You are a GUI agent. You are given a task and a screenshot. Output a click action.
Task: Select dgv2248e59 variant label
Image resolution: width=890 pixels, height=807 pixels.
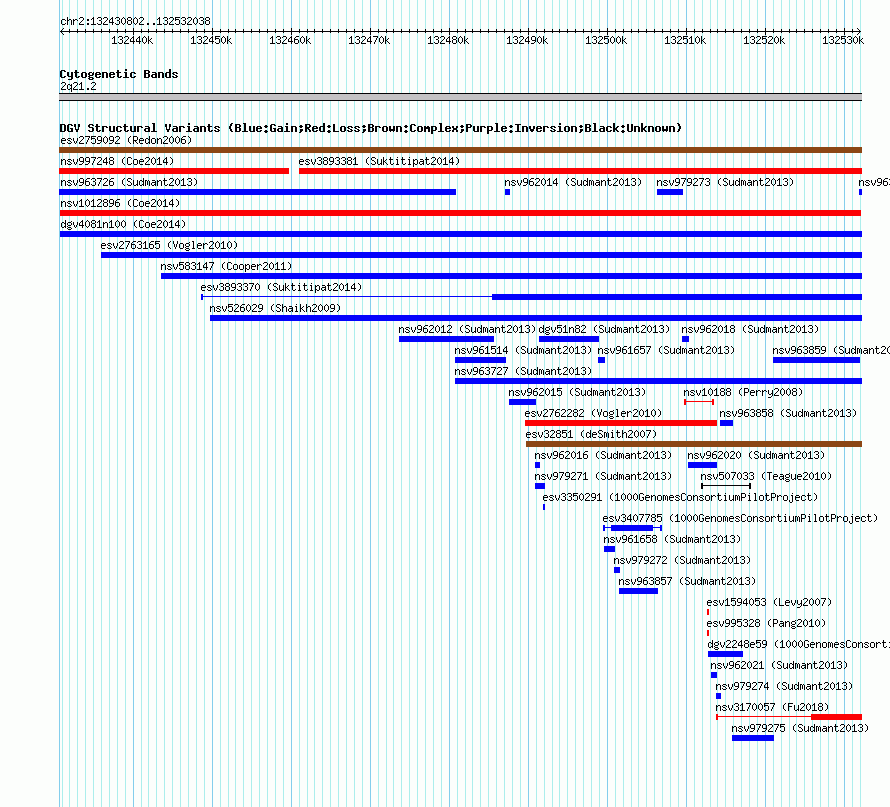[799, 644]
